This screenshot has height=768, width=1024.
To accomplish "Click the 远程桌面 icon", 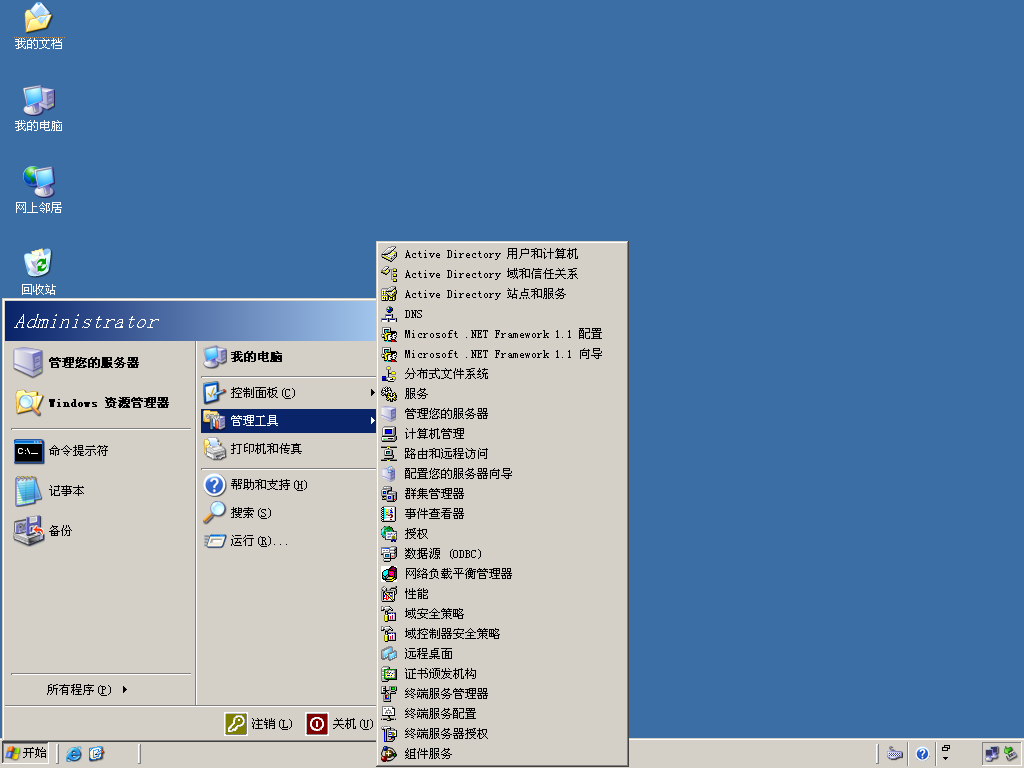I will click(389, 654).
